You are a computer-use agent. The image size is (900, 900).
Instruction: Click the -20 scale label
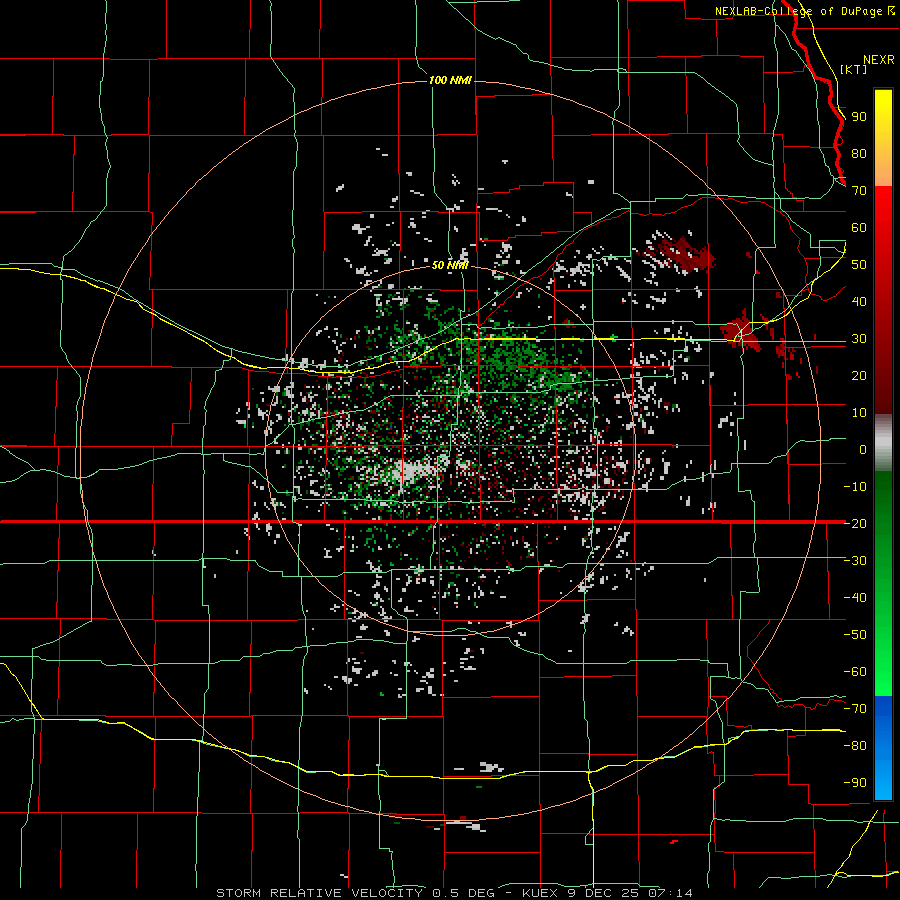pos(855,523)
